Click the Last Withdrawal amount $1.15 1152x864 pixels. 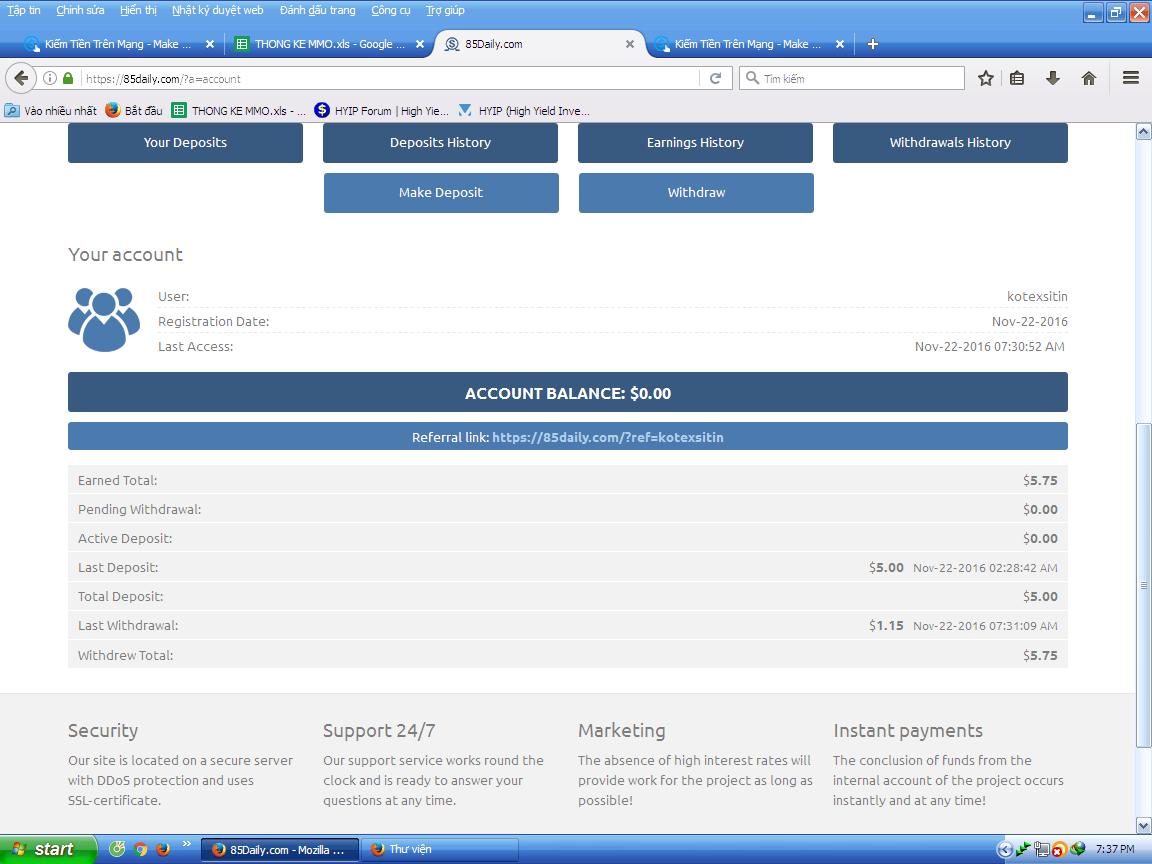click(x=886, y=625)
